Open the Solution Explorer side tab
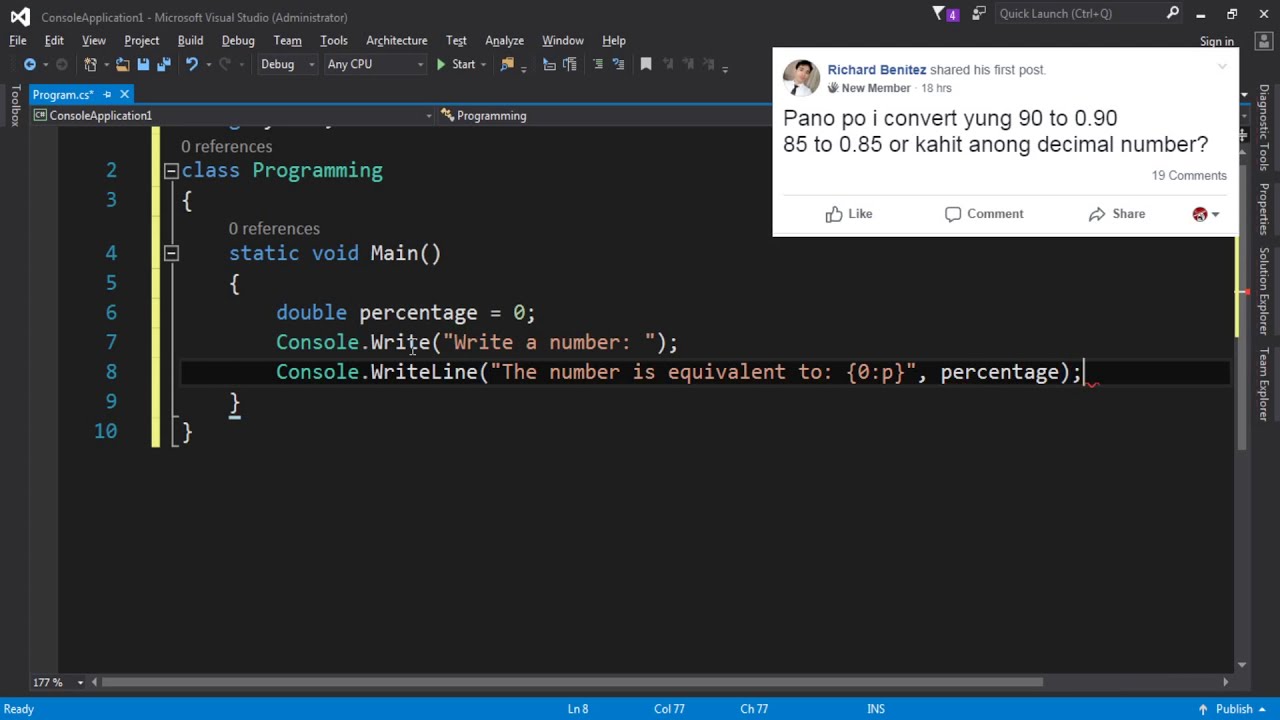Viewport: 1280px width, 720px height. pos(1264,291)
